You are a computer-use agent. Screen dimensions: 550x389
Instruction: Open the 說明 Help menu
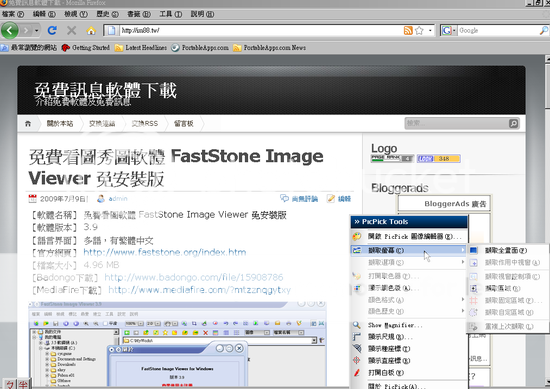[x=202, y=14]
